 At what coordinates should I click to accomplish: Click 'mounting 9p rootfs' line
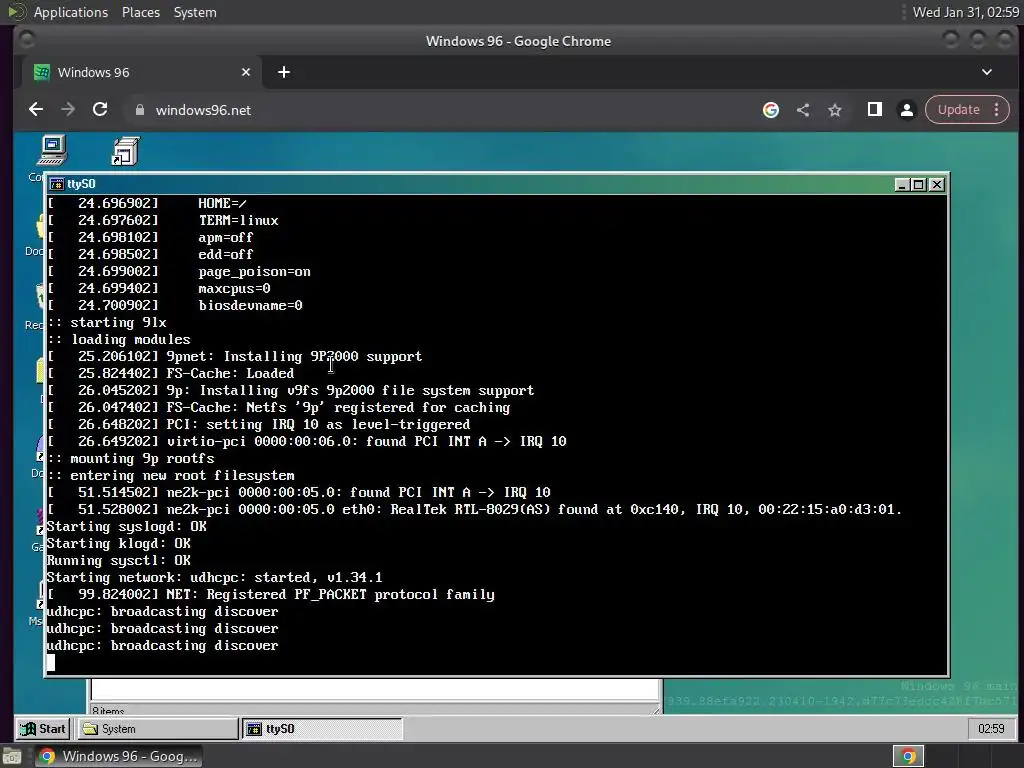(131, 458)
